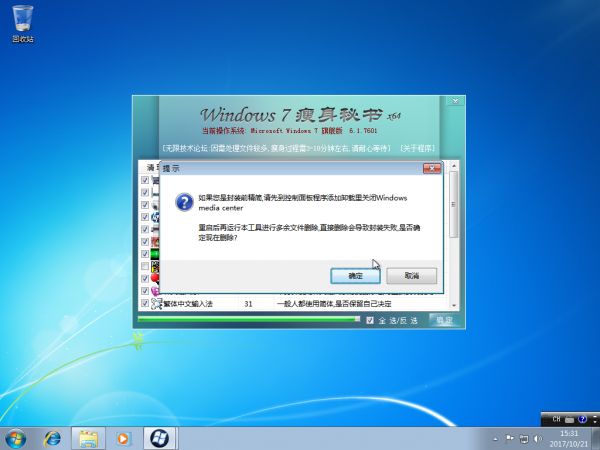Open the Recycle Bin desktop icon

point(23,24)
